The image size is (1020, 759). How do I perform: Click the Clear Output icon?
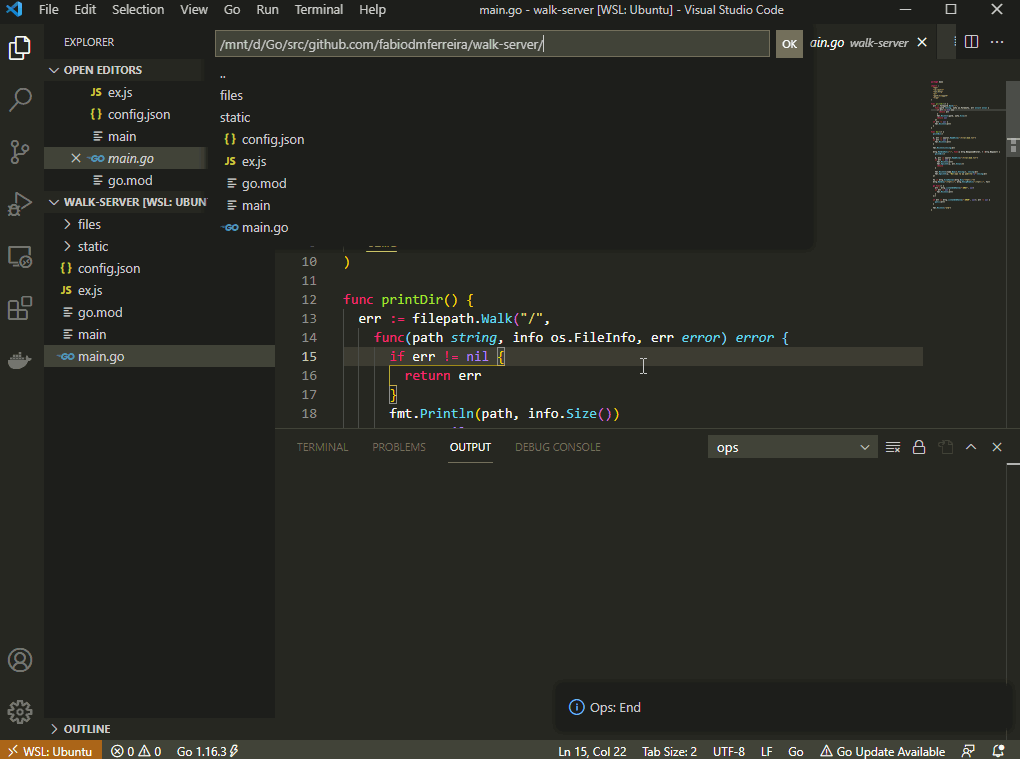pyautogui.click(x=892, y=447)
